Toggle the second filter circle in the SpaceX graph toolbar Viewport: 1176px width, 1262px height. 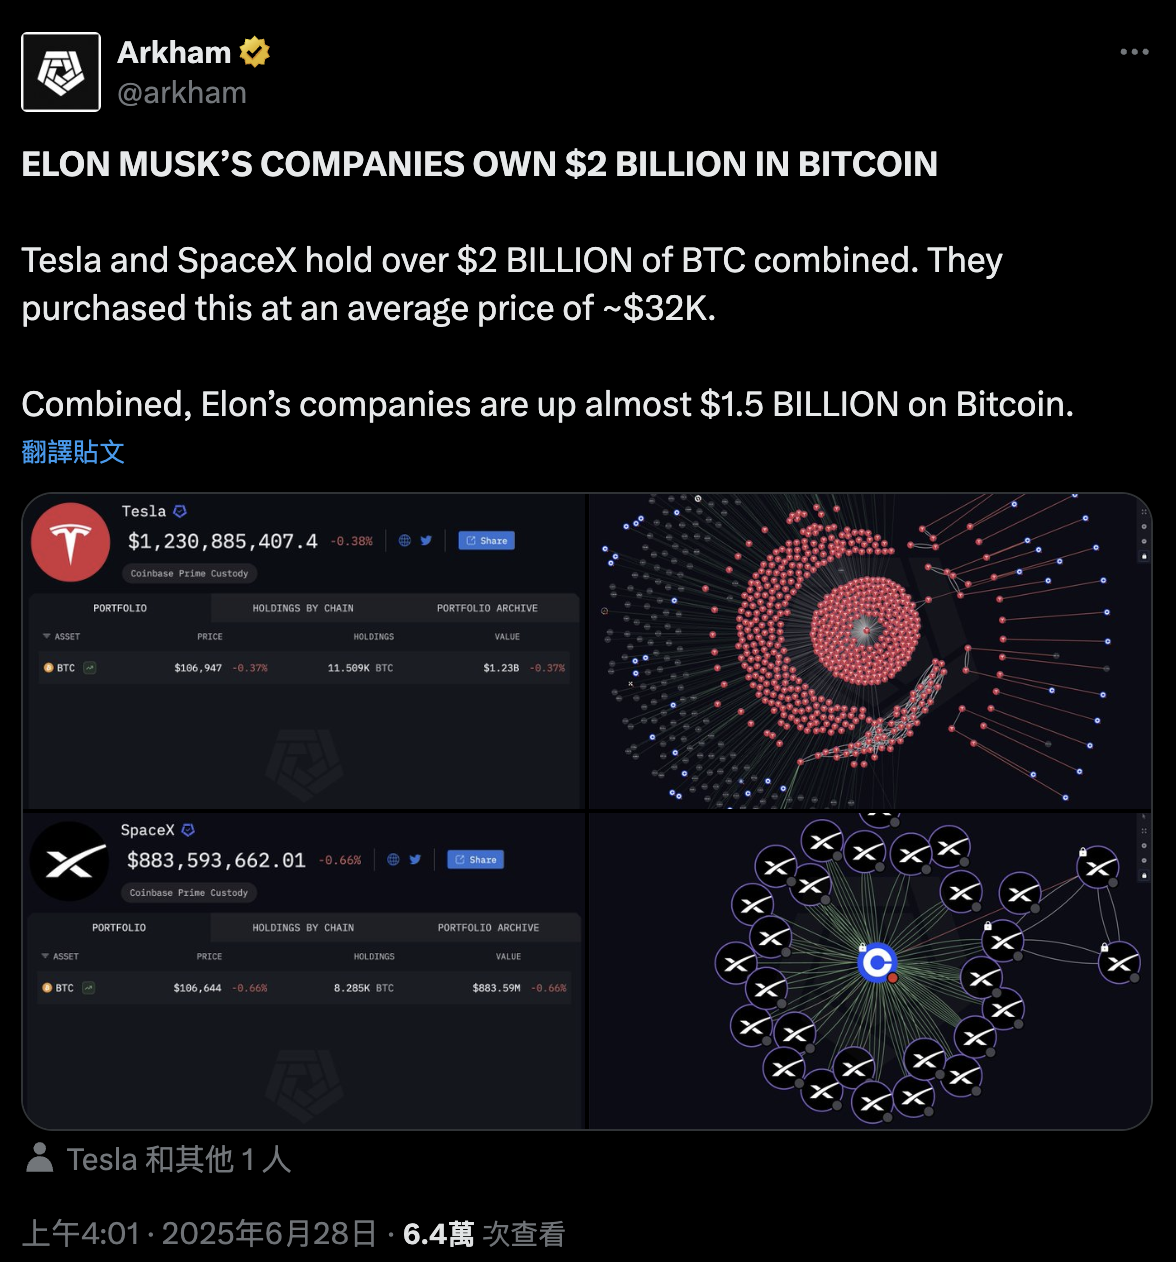click(1144, 860)
